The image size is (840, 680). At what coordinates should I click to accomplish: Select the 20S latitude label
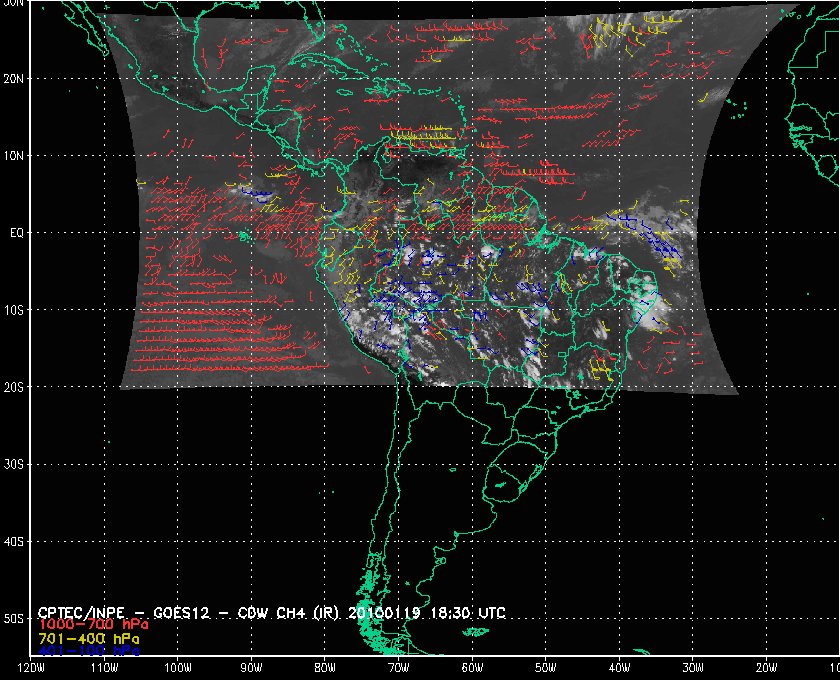coord(14,387)
